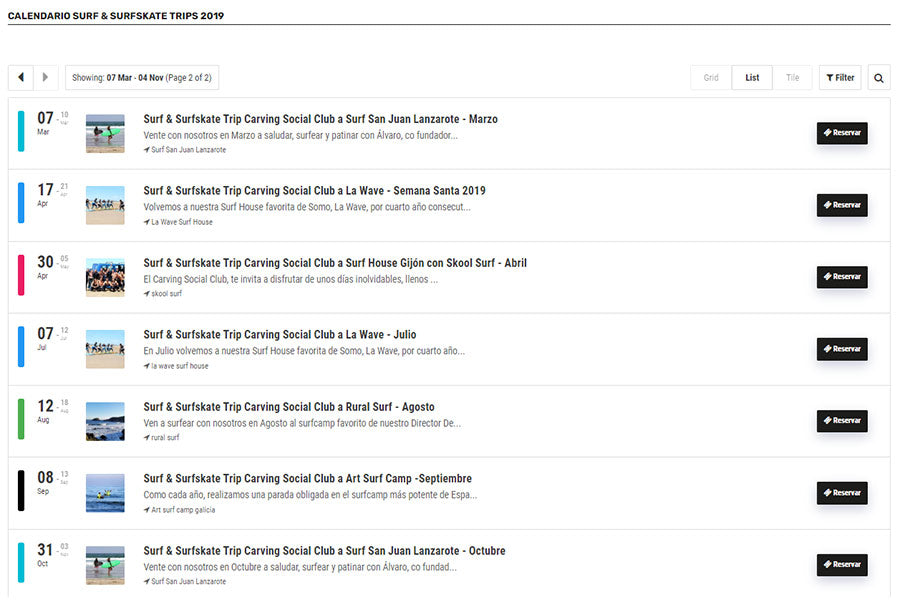The image size is (900, 600).
Task: Click Surf San Juan Lanzarote location under Marzo trip
Action: pyautogui.click(x=187, y=150)
